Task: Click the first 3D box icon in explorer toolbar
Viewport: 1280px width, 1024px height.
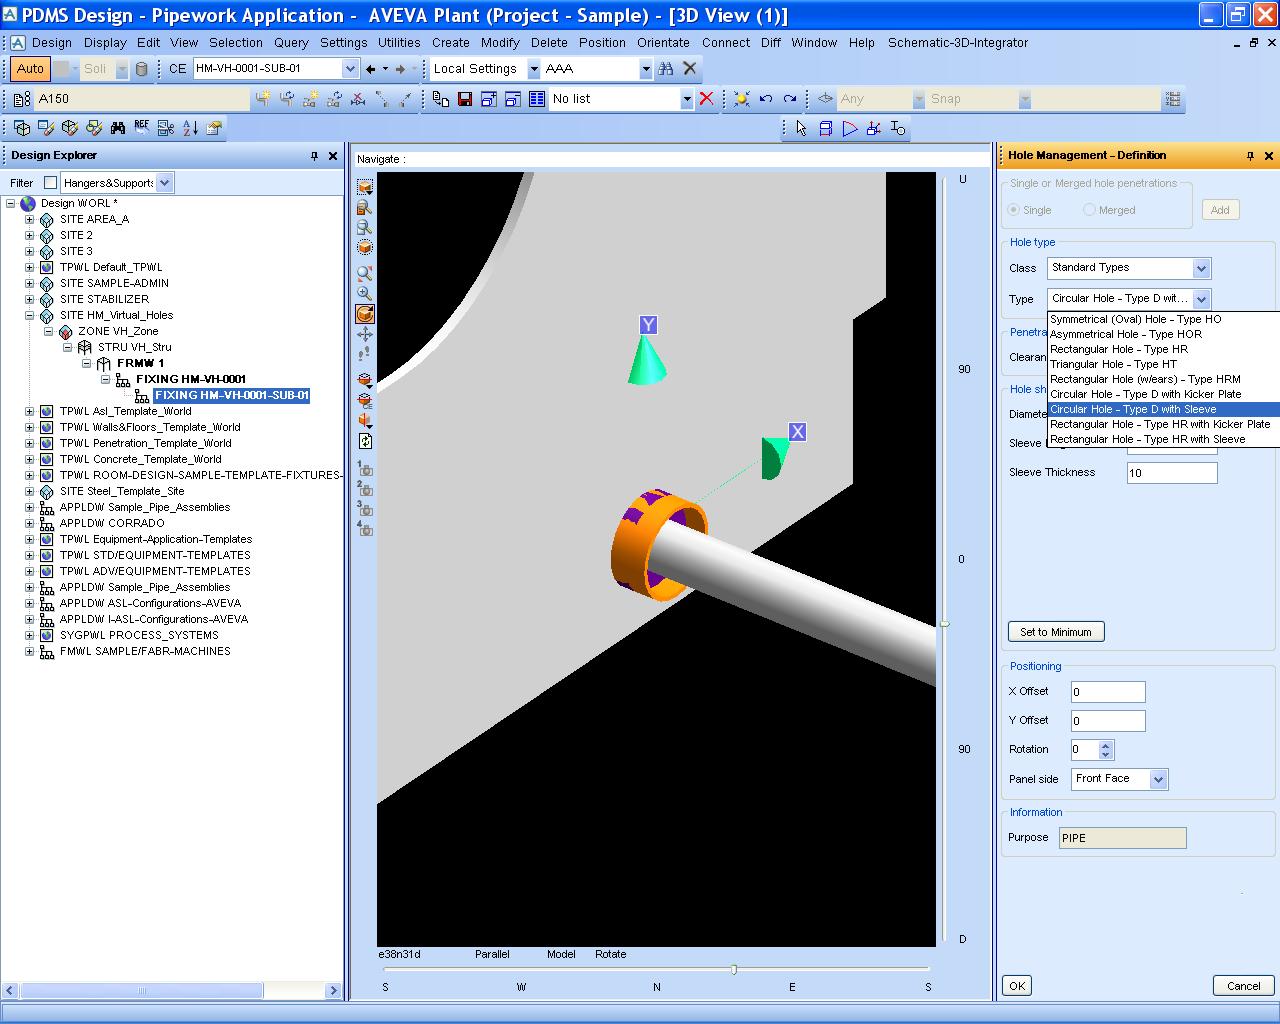Action: (x=22, y=128)
